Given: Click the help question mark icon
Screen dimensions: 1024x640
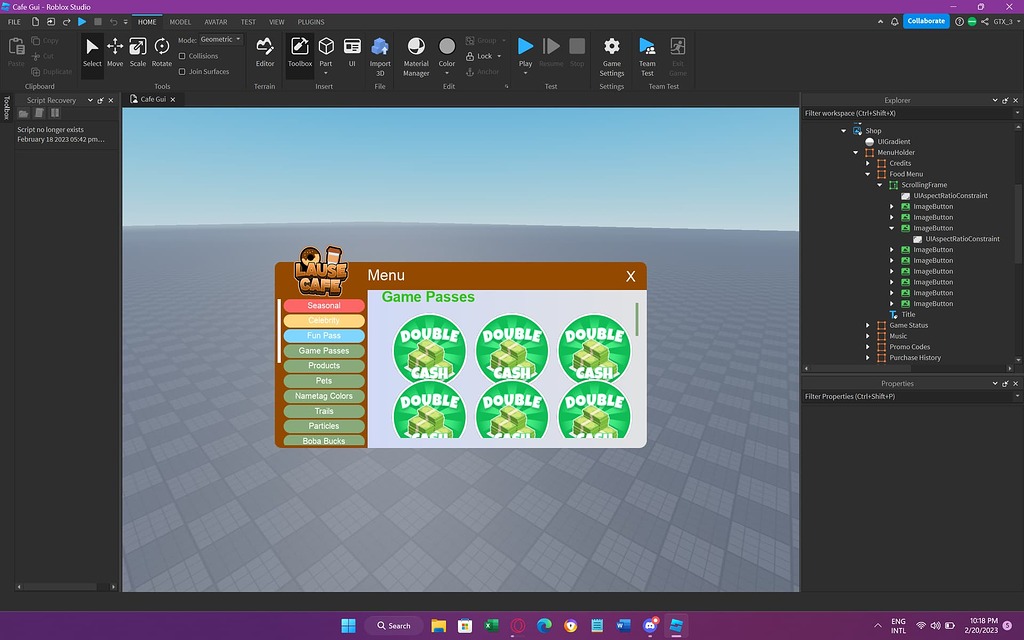Looking at the screenshot, I should (959, 22).
